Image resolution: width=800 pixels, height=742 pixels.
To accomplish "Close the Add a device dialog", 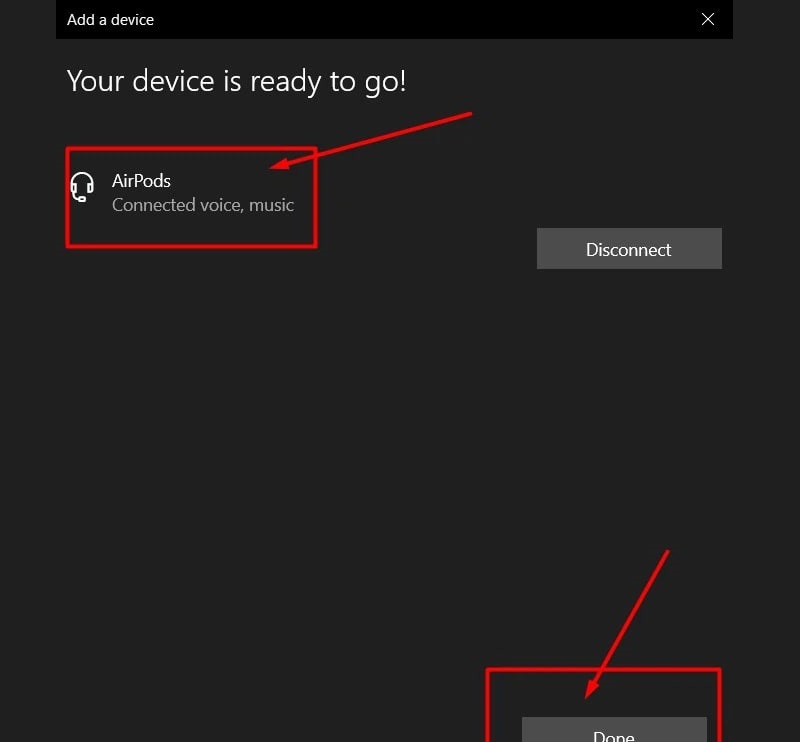I will coord(708,19).
